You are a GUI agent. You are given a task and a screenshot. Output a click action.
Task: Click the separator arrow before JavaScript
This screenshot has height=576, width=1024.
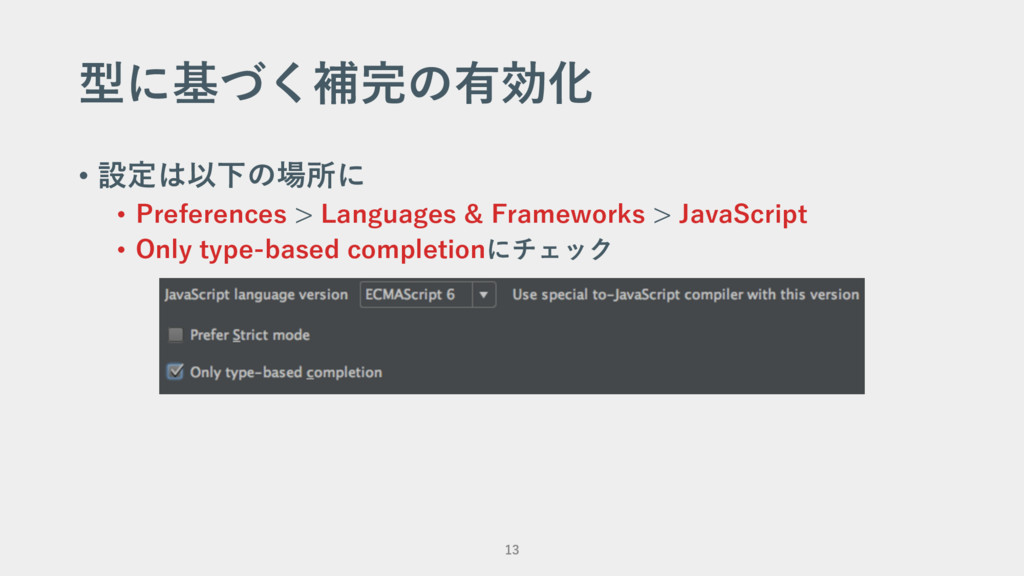click(x=662, y=215)
